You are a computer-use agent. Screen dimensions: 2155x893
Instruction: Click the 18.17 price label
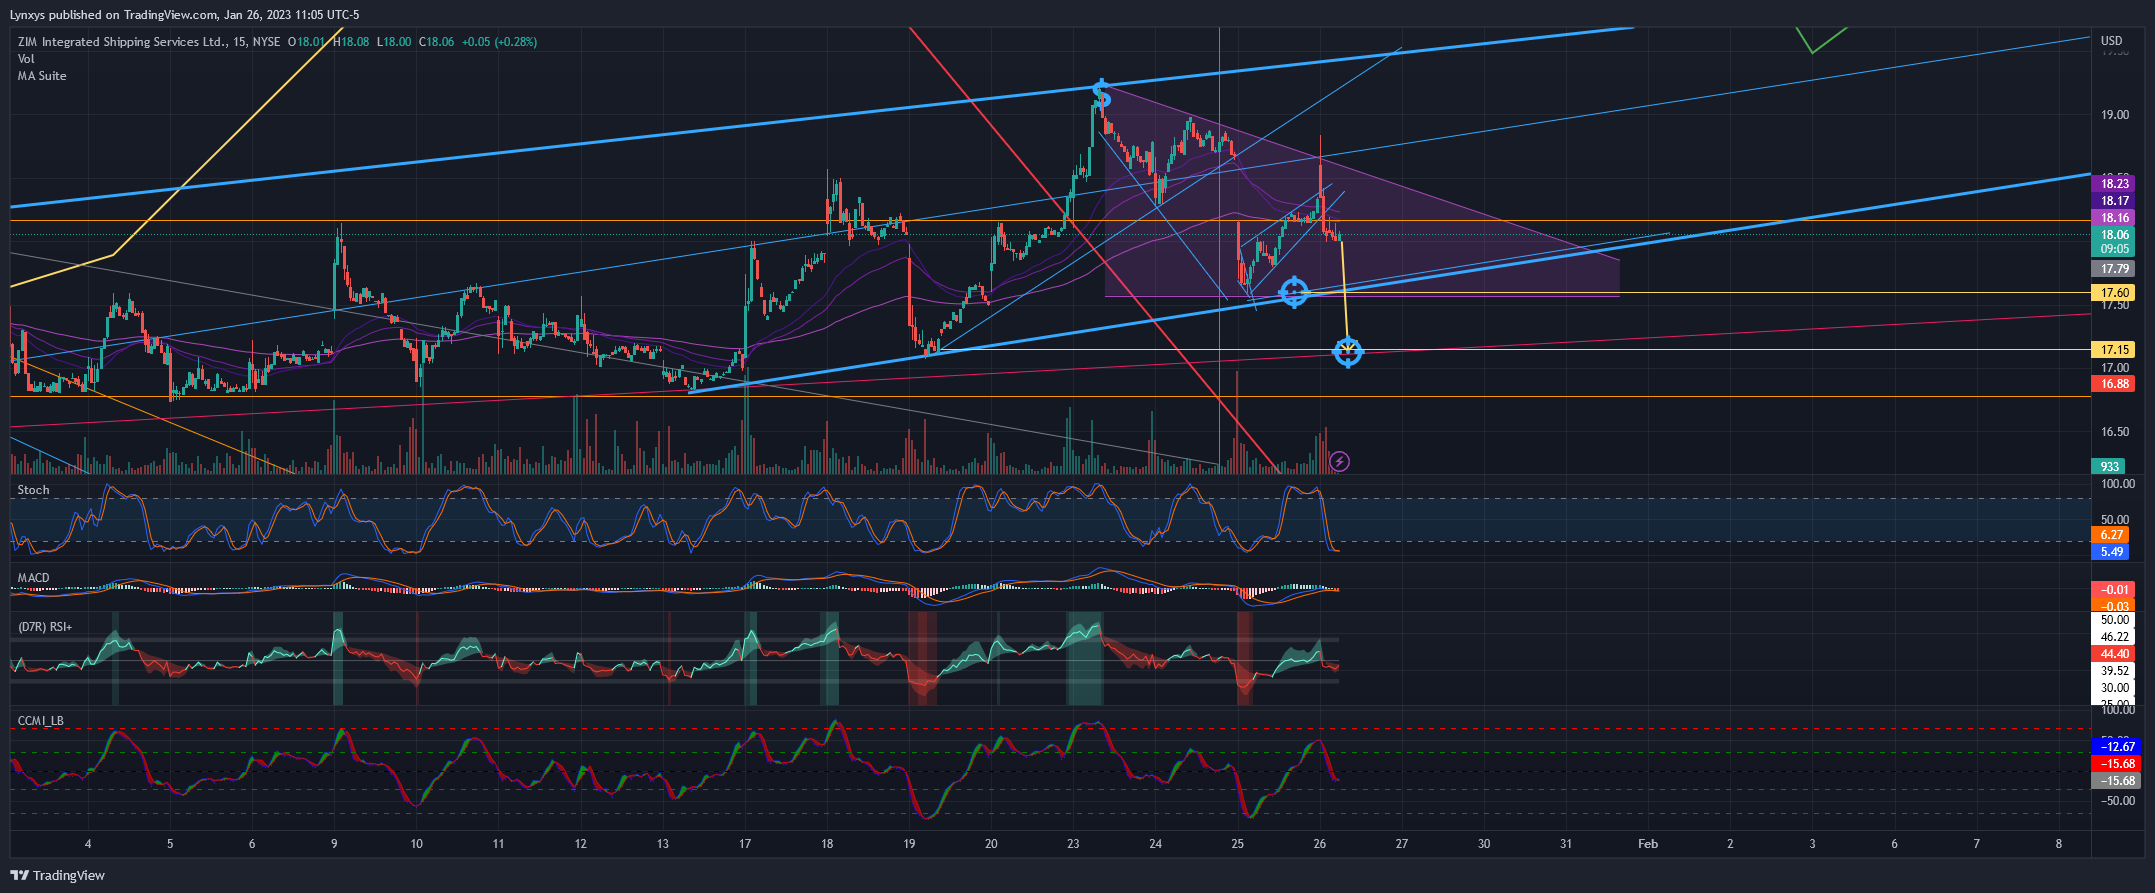click(x=2114, y=201)
